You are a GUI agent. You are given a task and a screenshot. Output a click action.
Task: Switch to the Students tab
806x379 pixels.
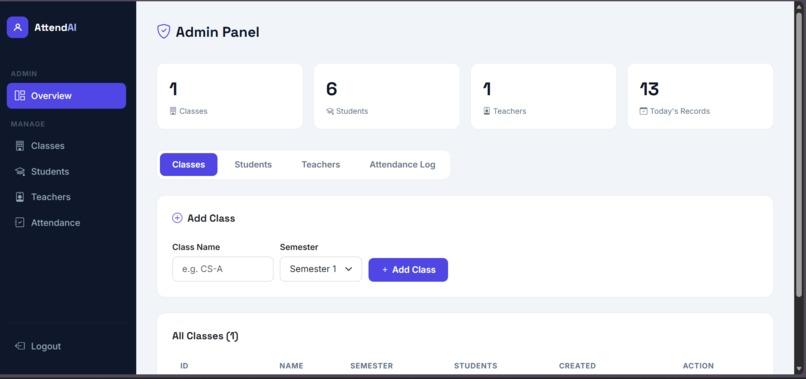[253, 165]
